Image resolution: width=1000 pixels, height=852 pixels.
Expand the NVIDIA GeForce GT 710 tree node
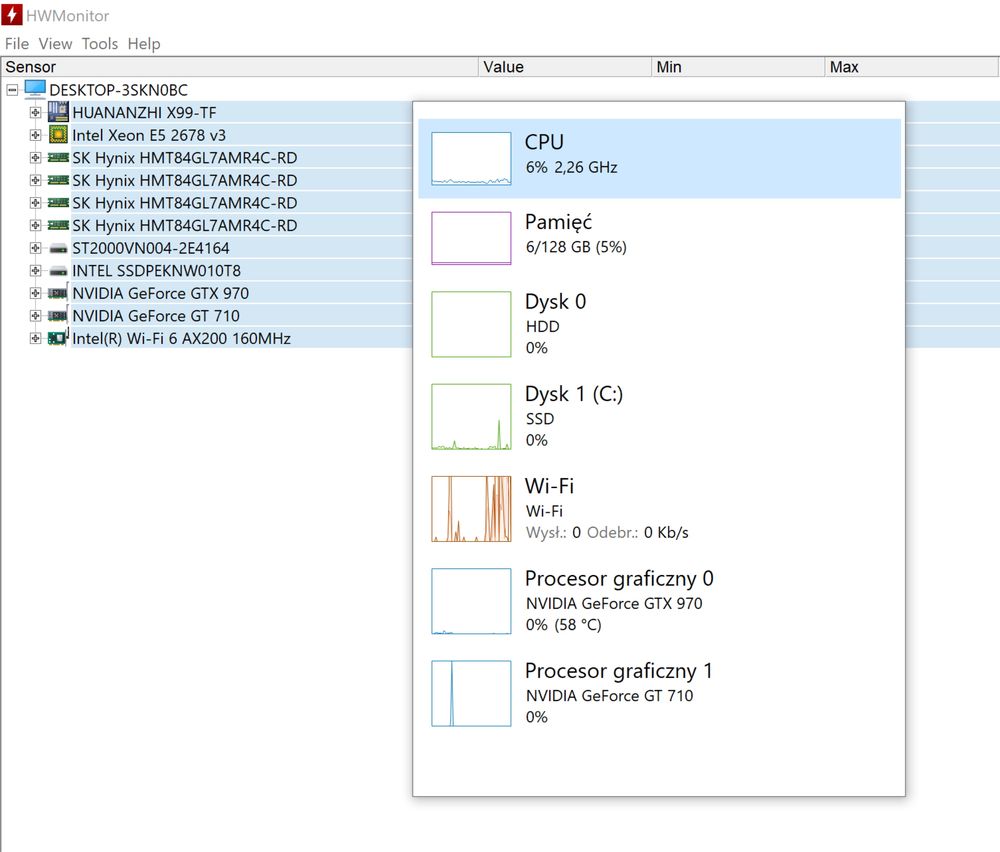(x=35, y=316)
